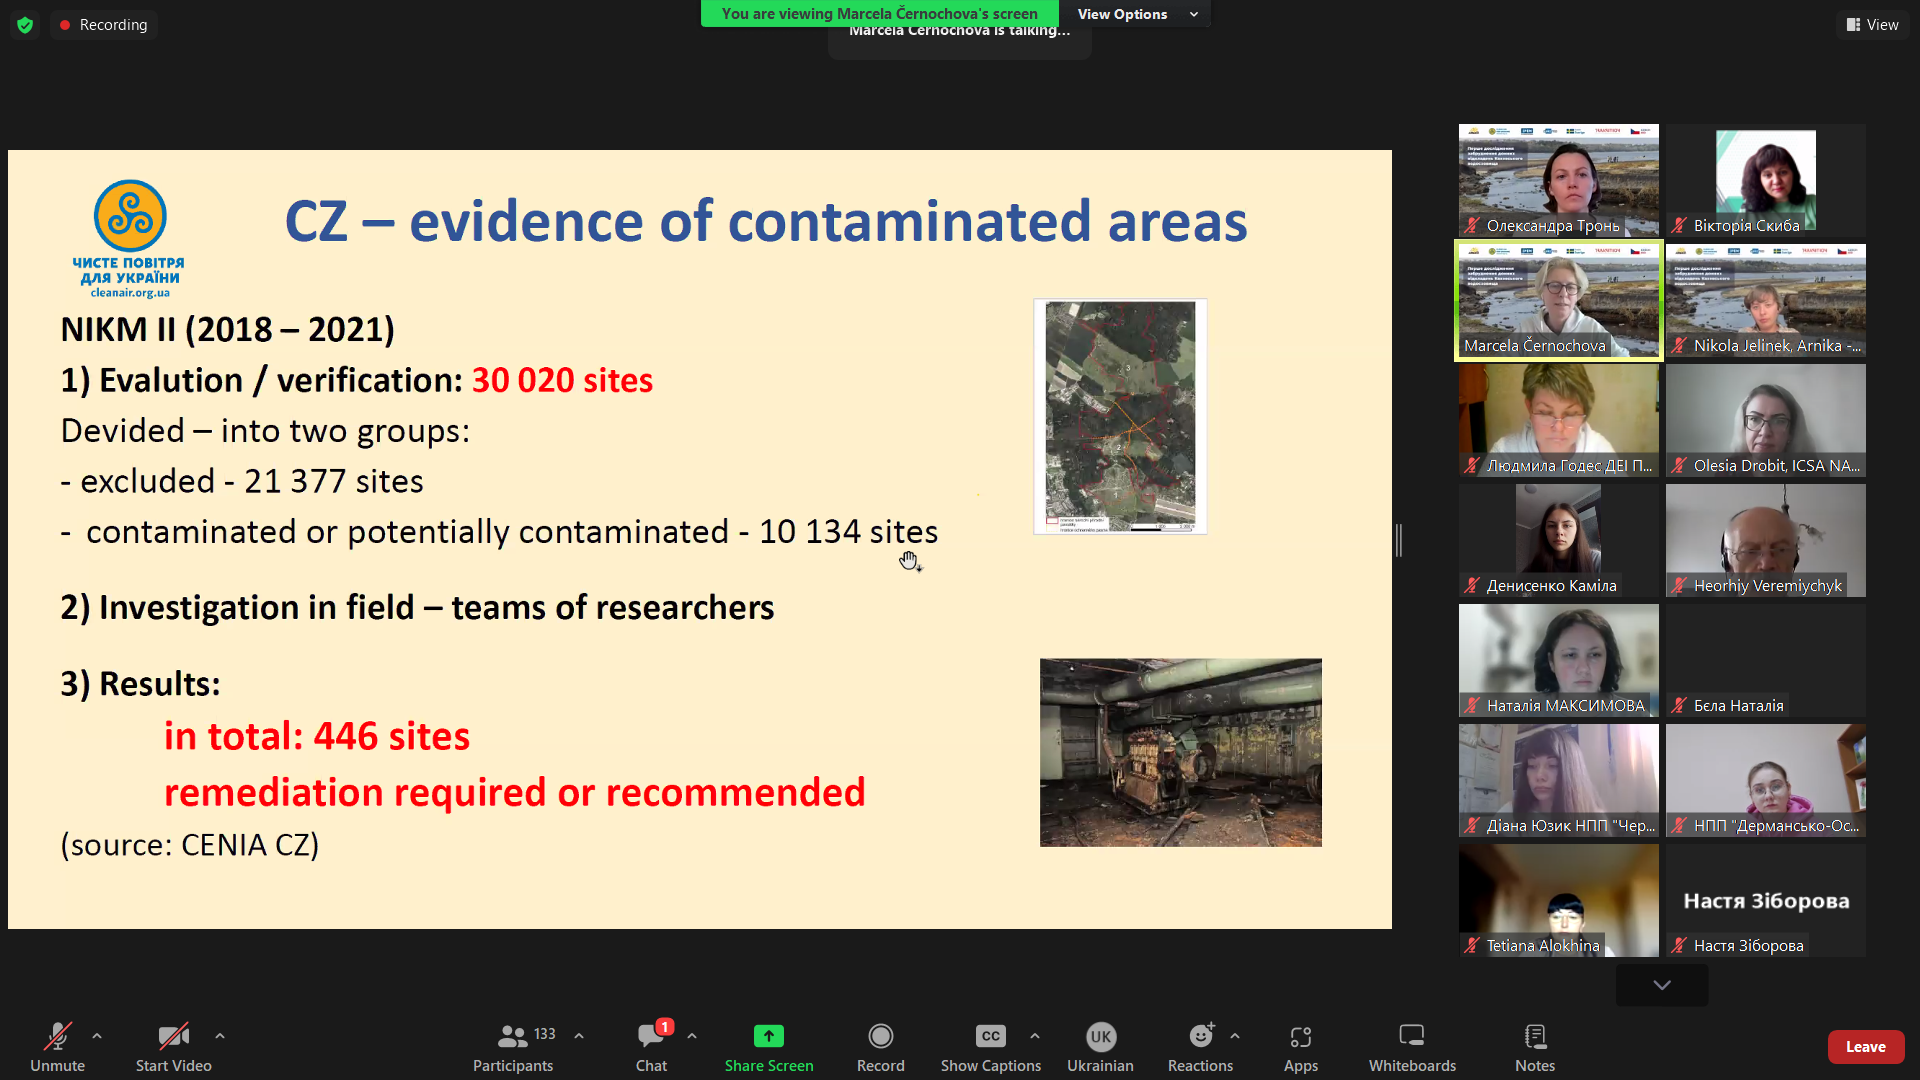Open the Chat icon with notification
Viewport: 1920px width, 1080px height.
651,1037
